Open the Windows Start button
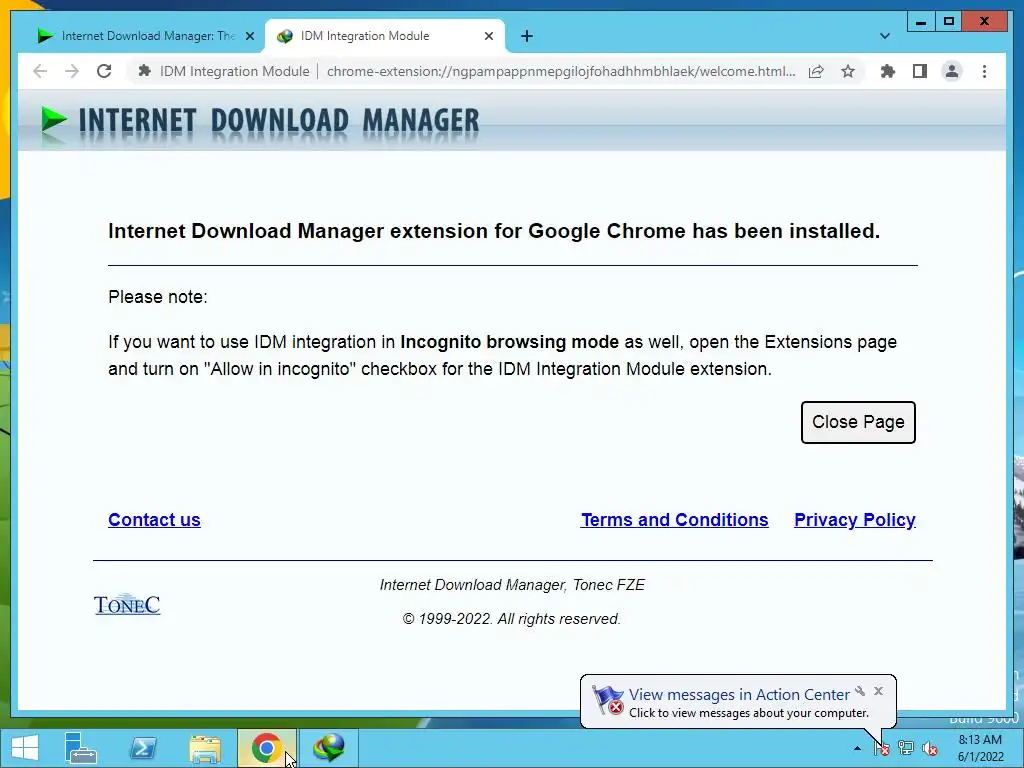The image size is (1024, 768). pos(25,748)
